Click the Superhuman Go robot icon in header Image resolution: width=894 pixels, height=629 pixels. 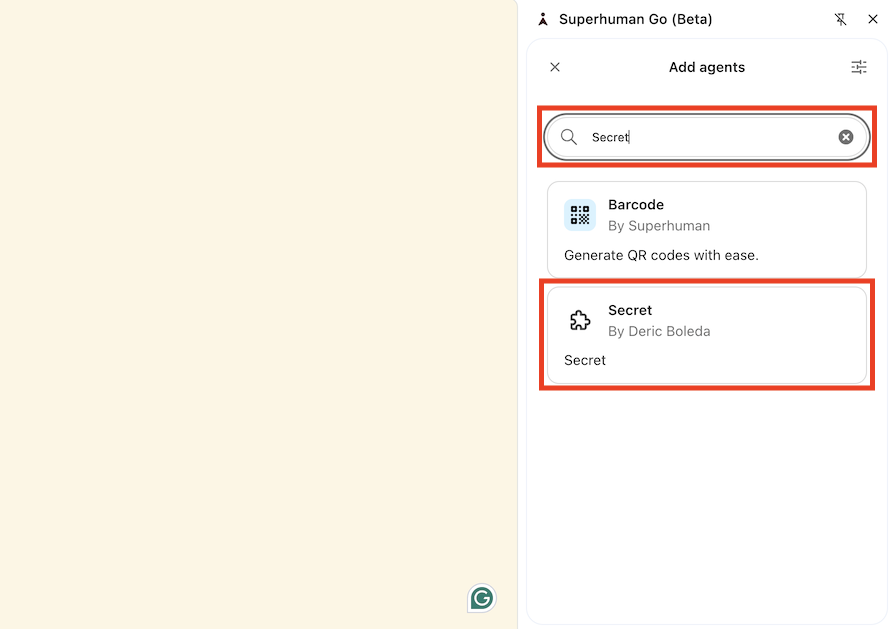coord(542,18)
